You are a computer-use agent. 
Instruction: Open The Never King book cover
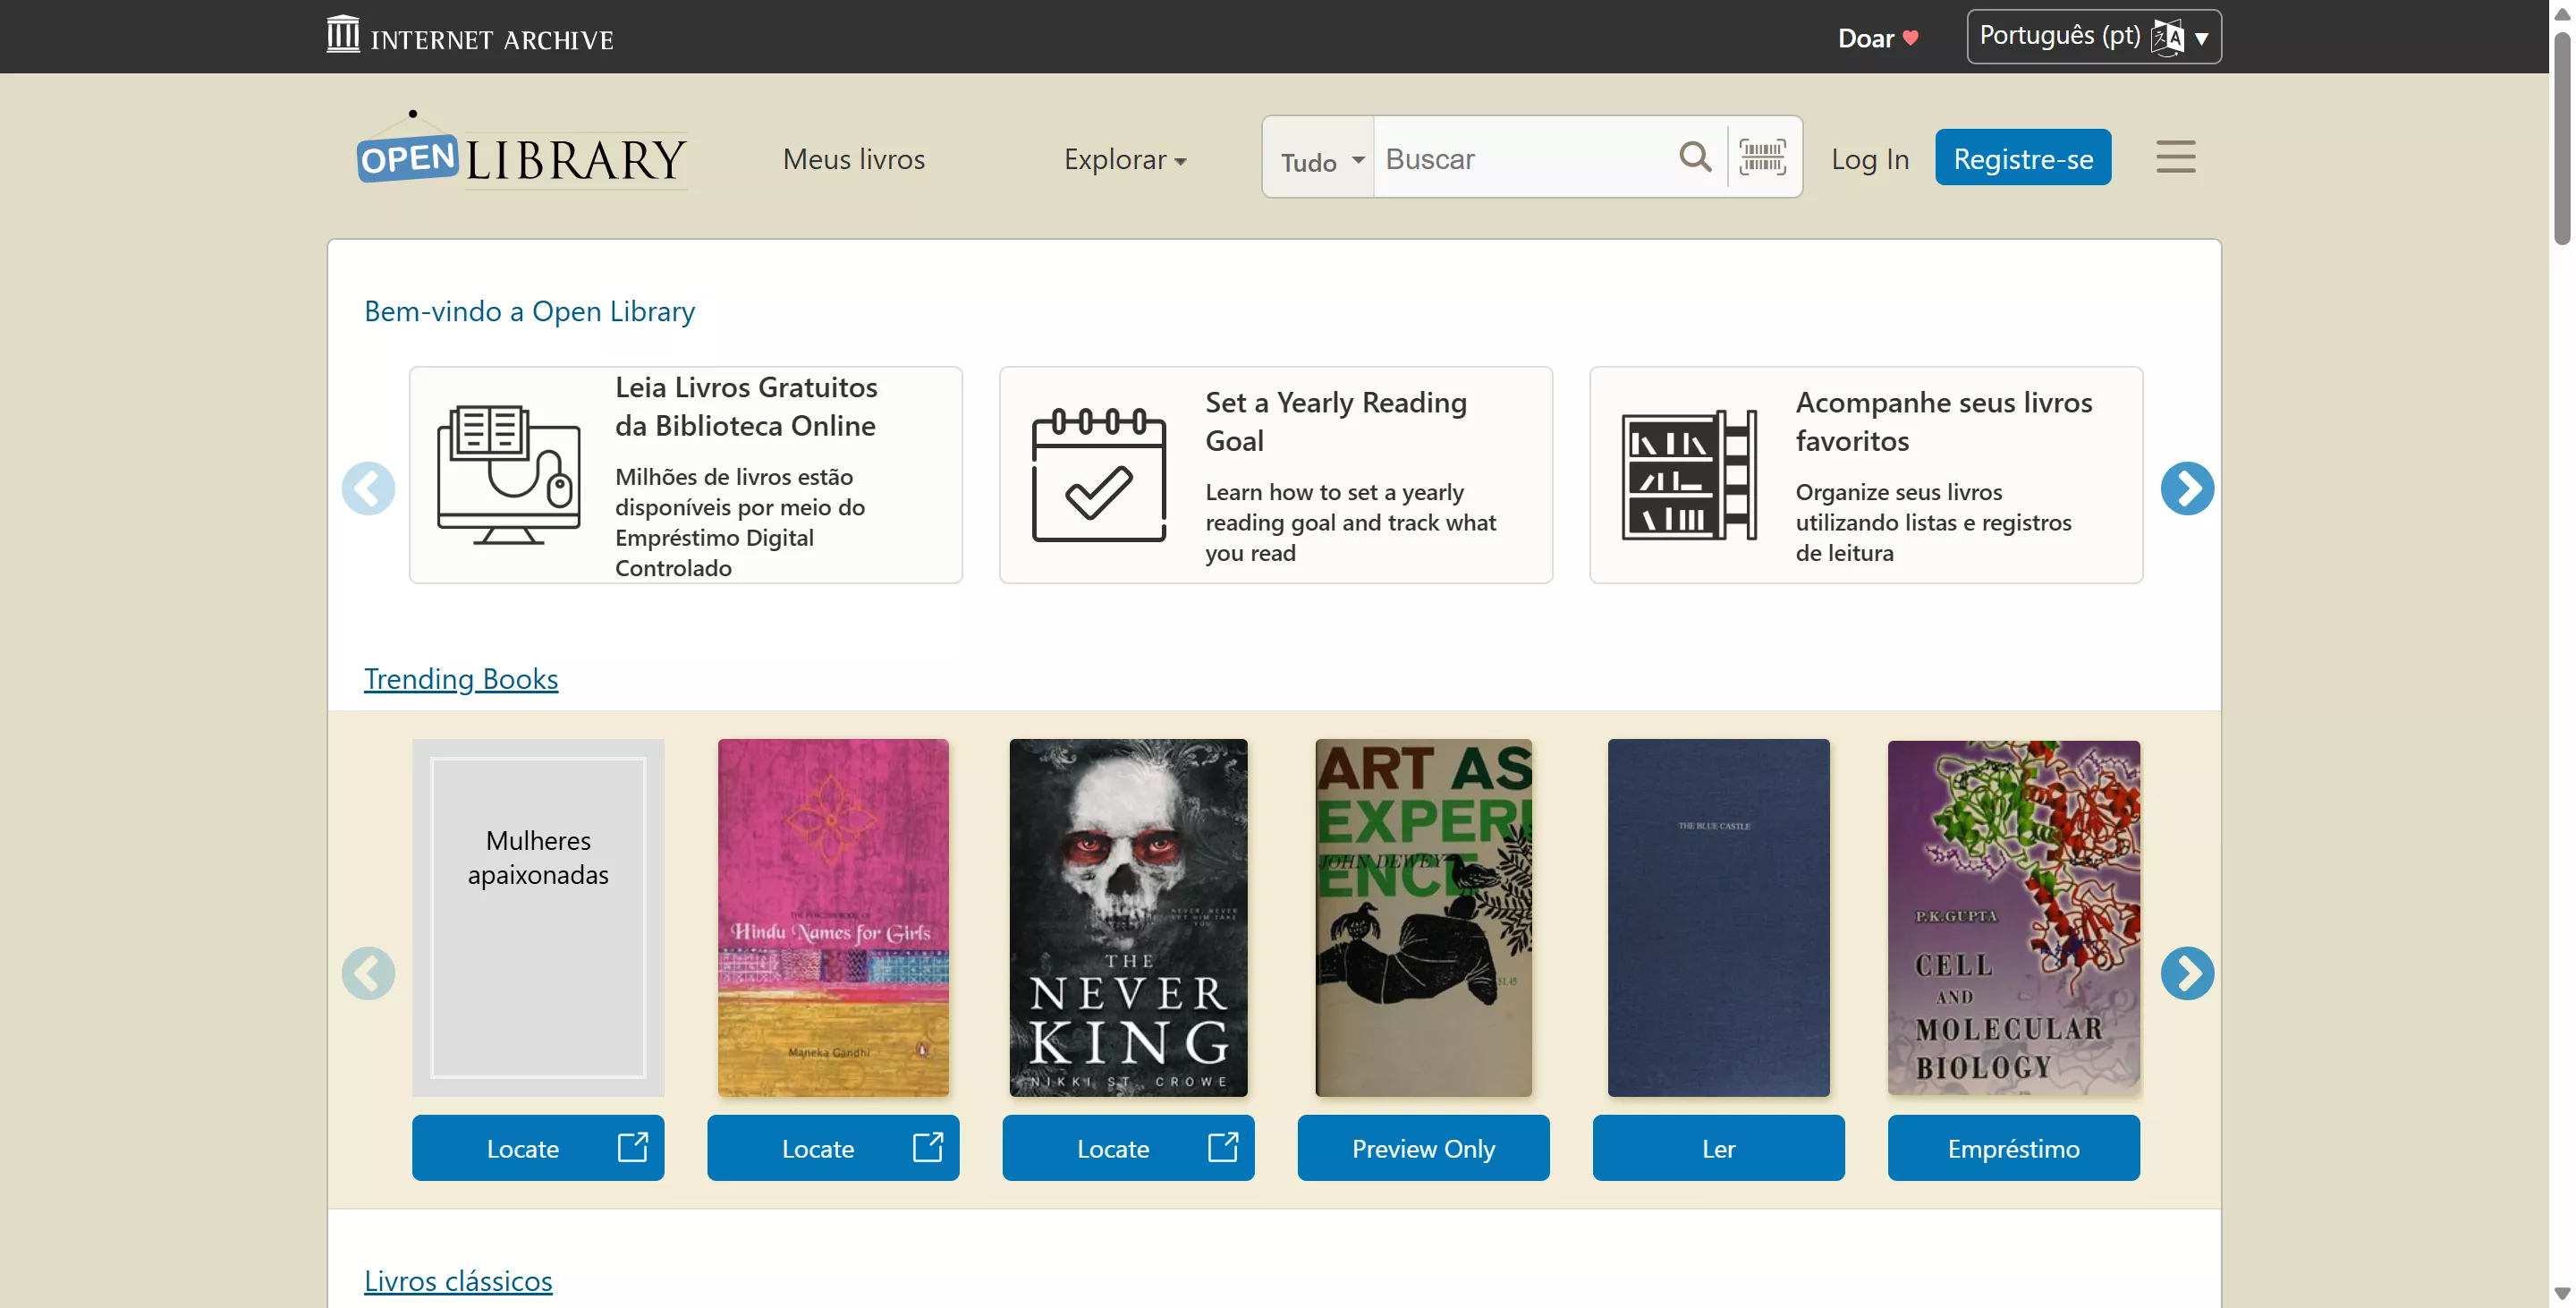tap(1128, 917)
